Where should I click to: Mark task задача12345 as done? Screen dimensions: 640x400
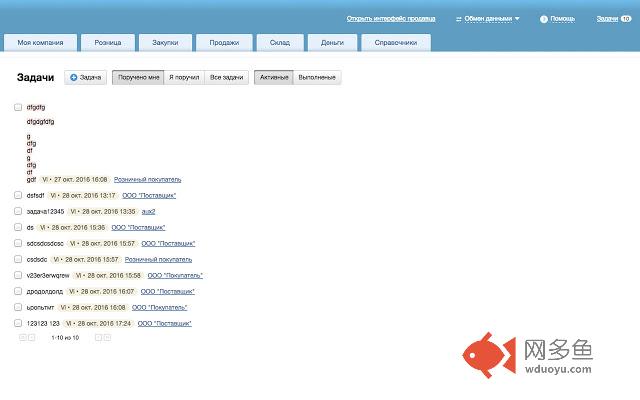click(18, 211)
